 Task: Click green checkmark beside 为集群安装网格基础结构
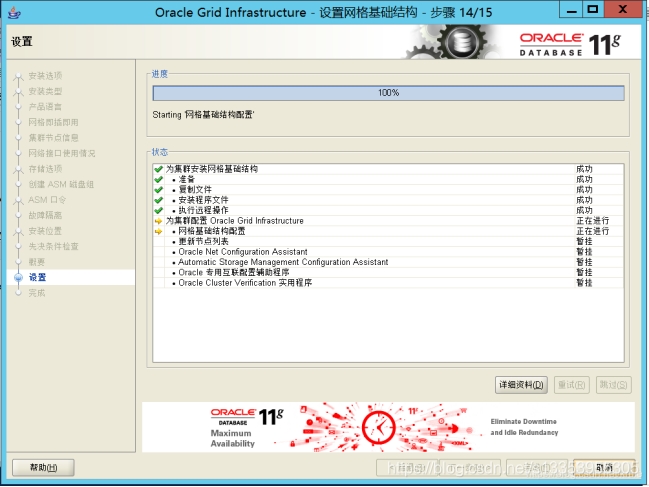pyautogui.click(x=158, y=169)
